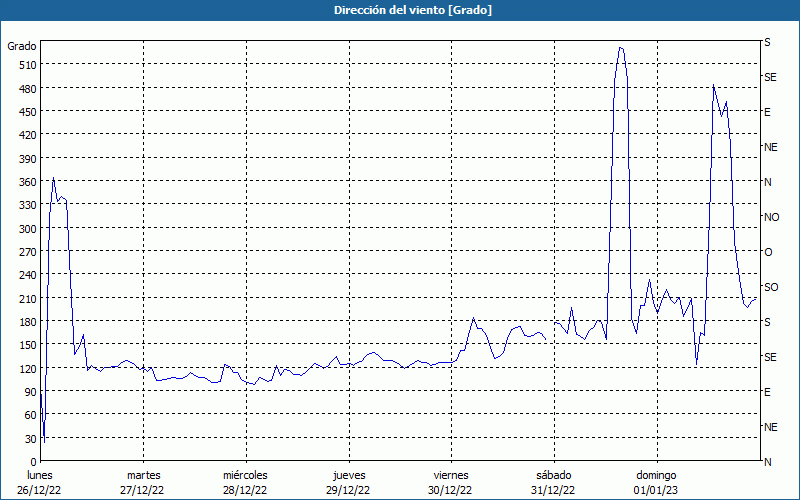Click the 420 axis value
The width and height of the screenshot is (800, 500).
28,135
